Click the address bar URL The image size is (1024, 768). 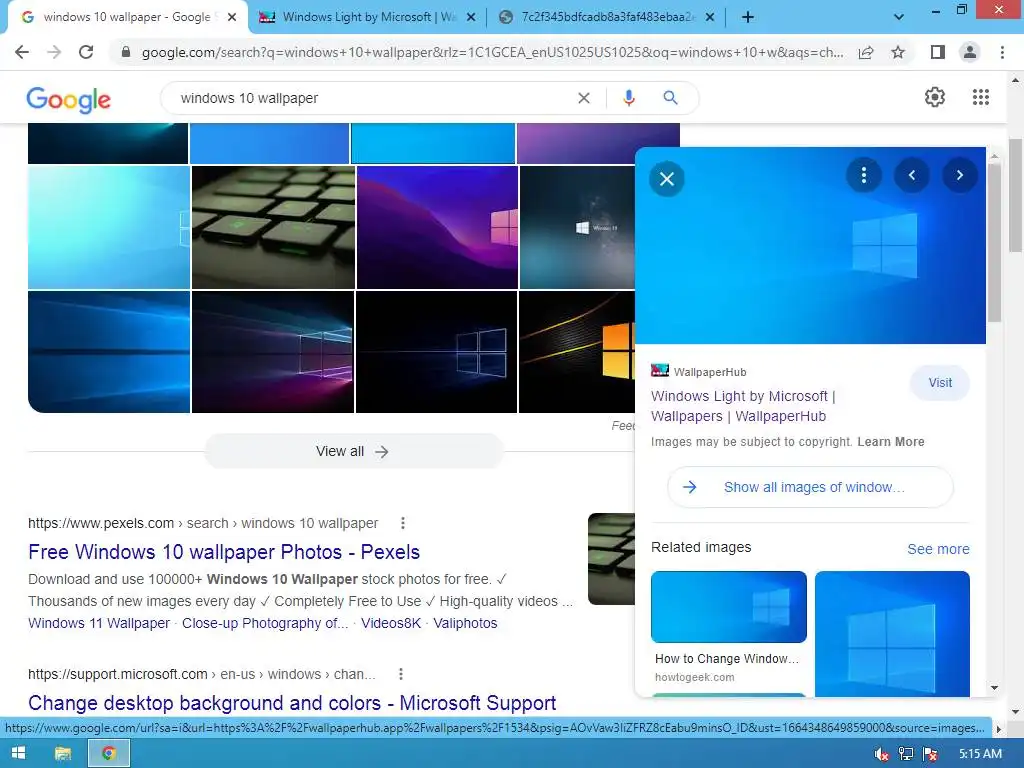tap(492, 52)
